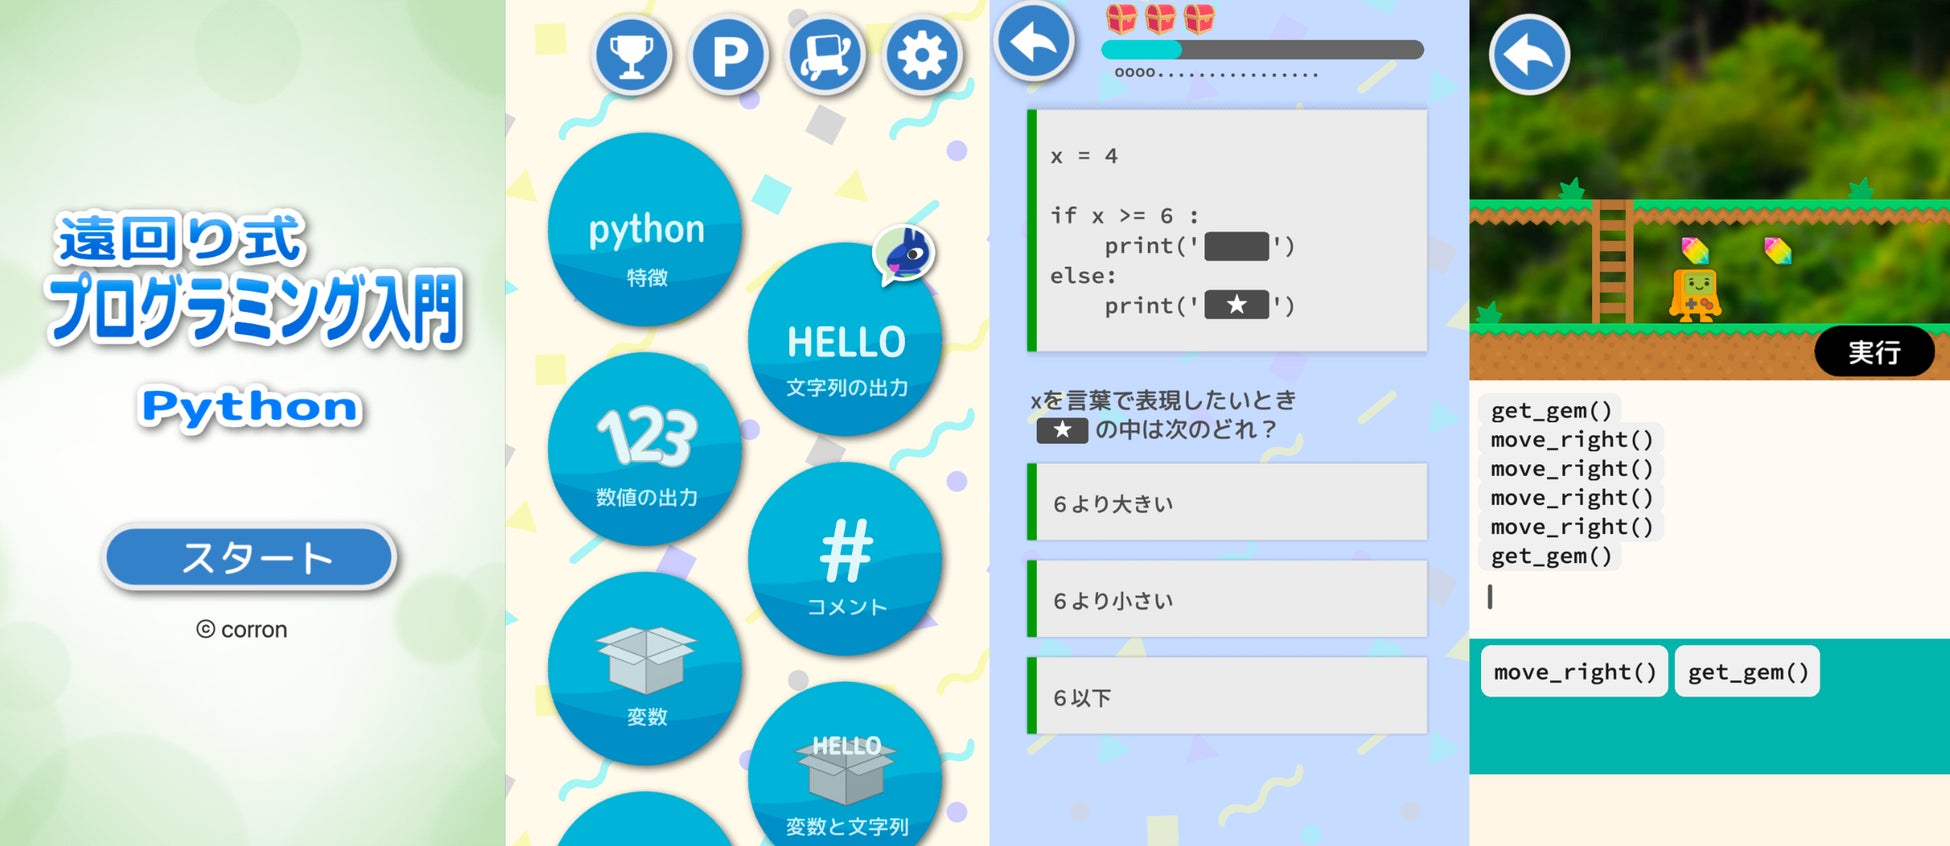The height and width of the screenshot is (846, 1950).
Task: Choose the answer 6以下
Action: click(1227, 696)
